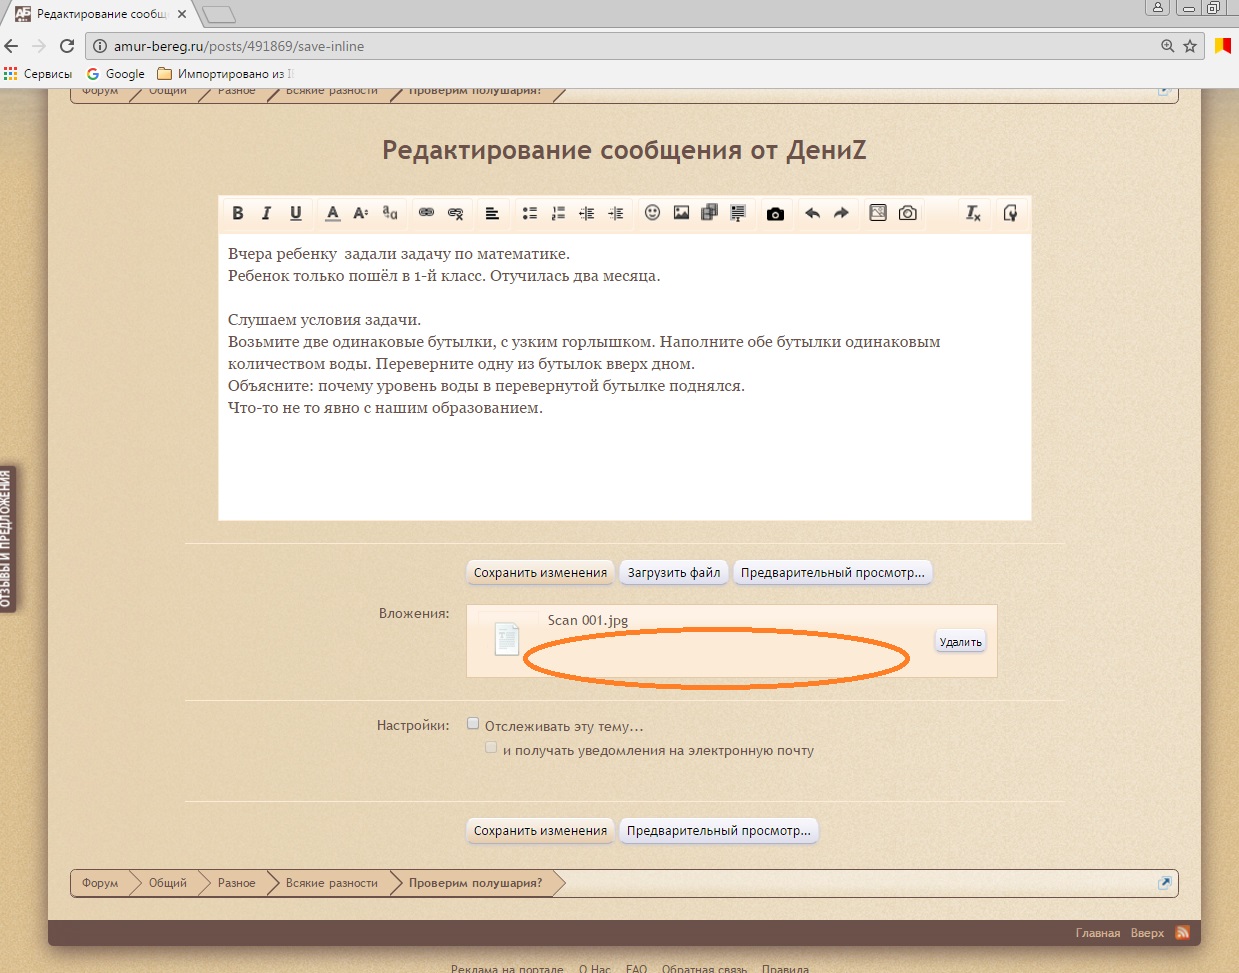Open 'Проверим полушария?' in bottom breadcrumb
This screenshot has height=973, width=1239.
click(476, 883)
